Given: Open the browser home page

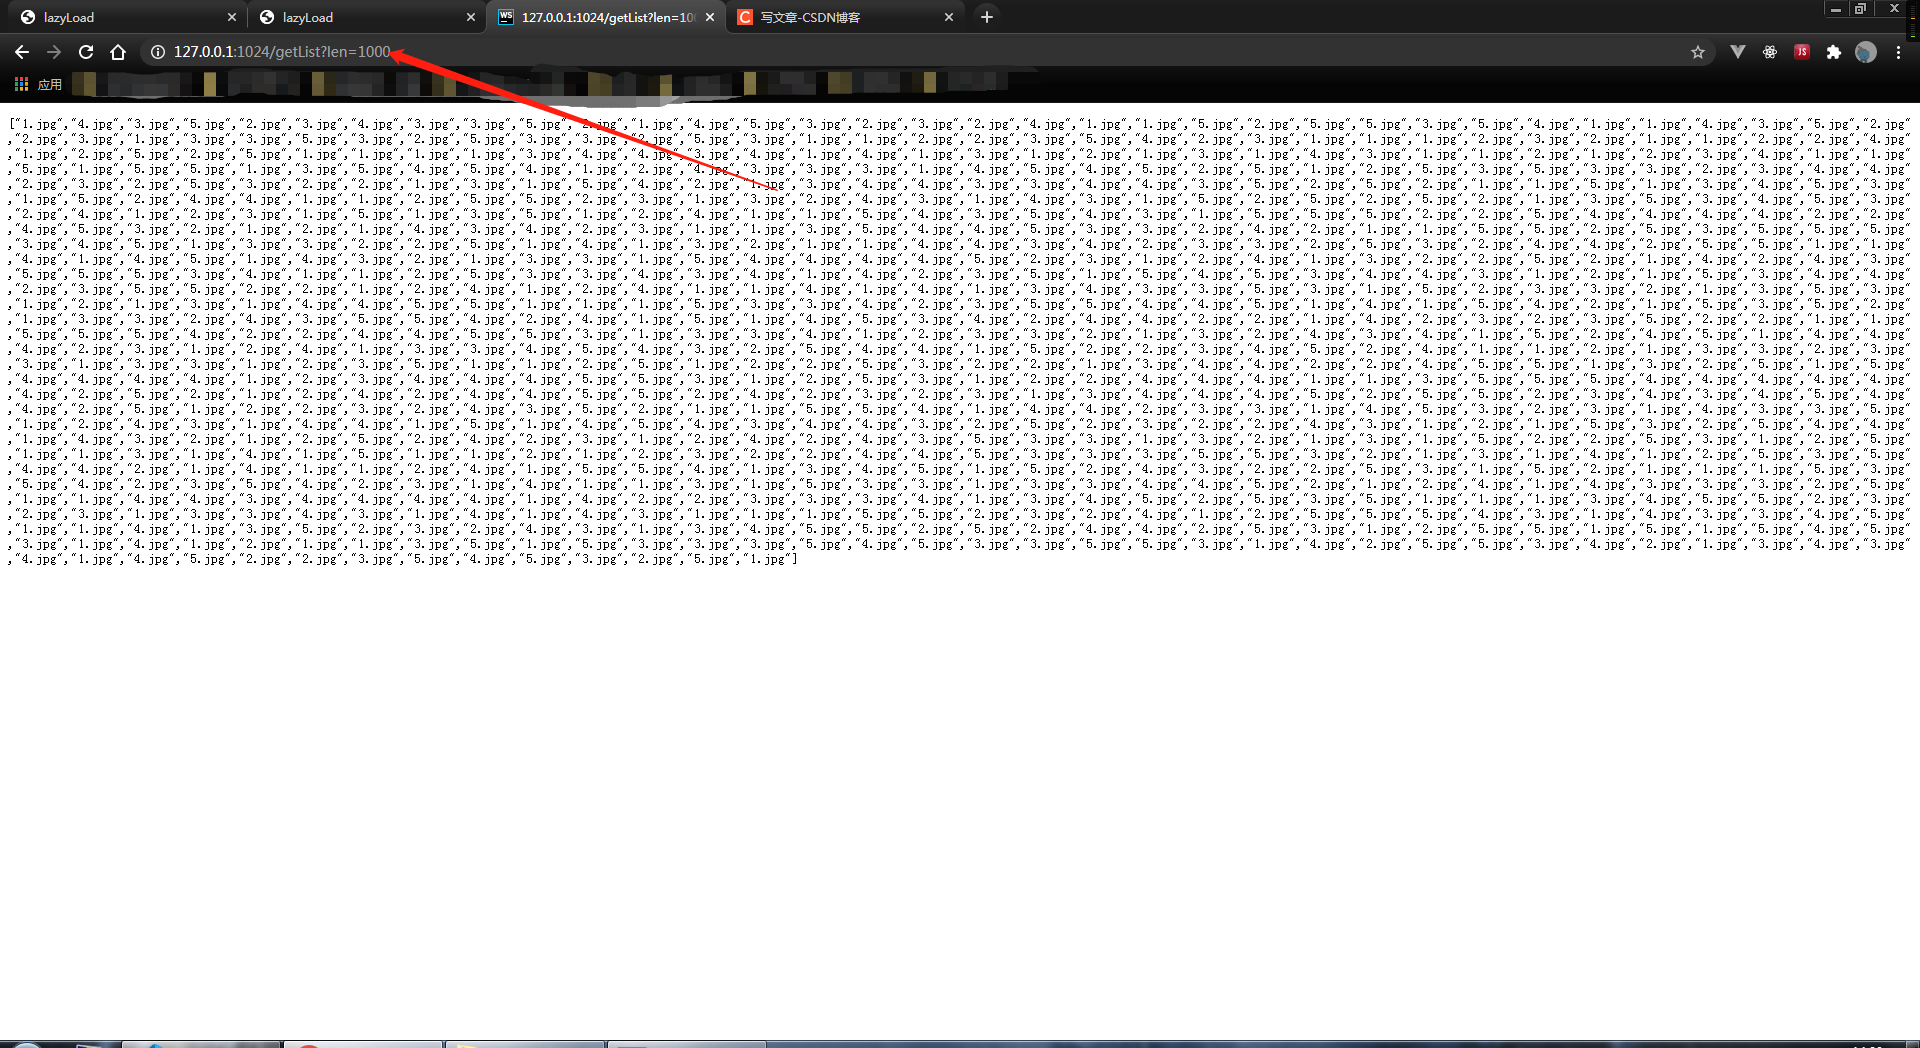Looking at the screenshot, I should point(118,52).
